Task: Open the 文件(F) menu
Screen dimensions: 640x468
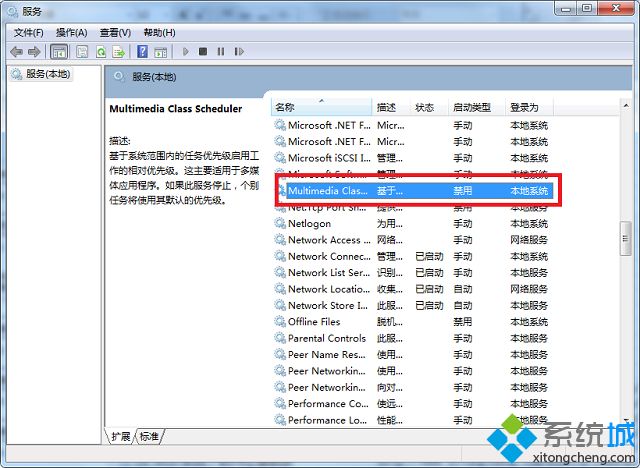Action: pos(29,33)
